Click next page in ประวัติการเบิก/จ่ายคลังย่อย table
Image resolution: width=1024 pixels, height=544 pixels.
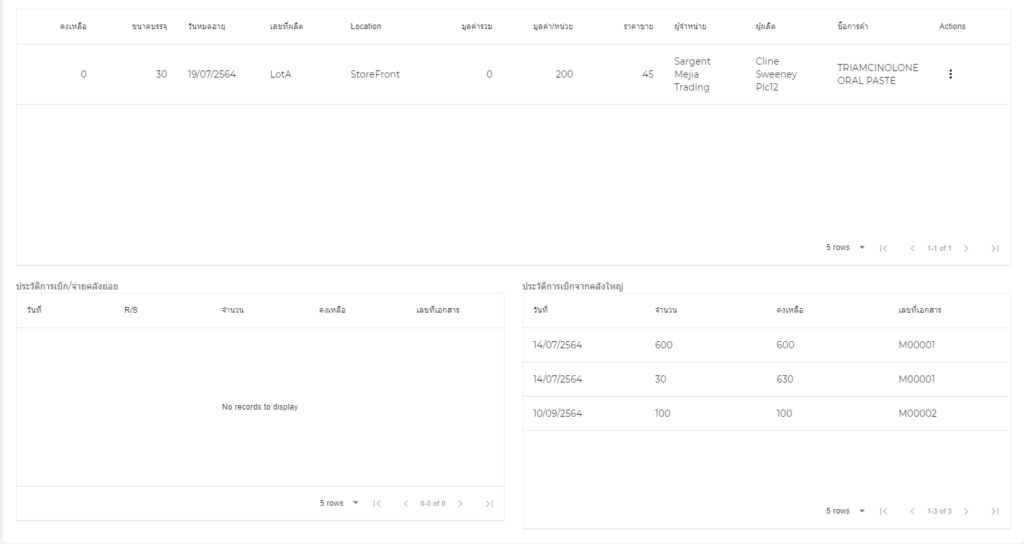coord(460,503)
